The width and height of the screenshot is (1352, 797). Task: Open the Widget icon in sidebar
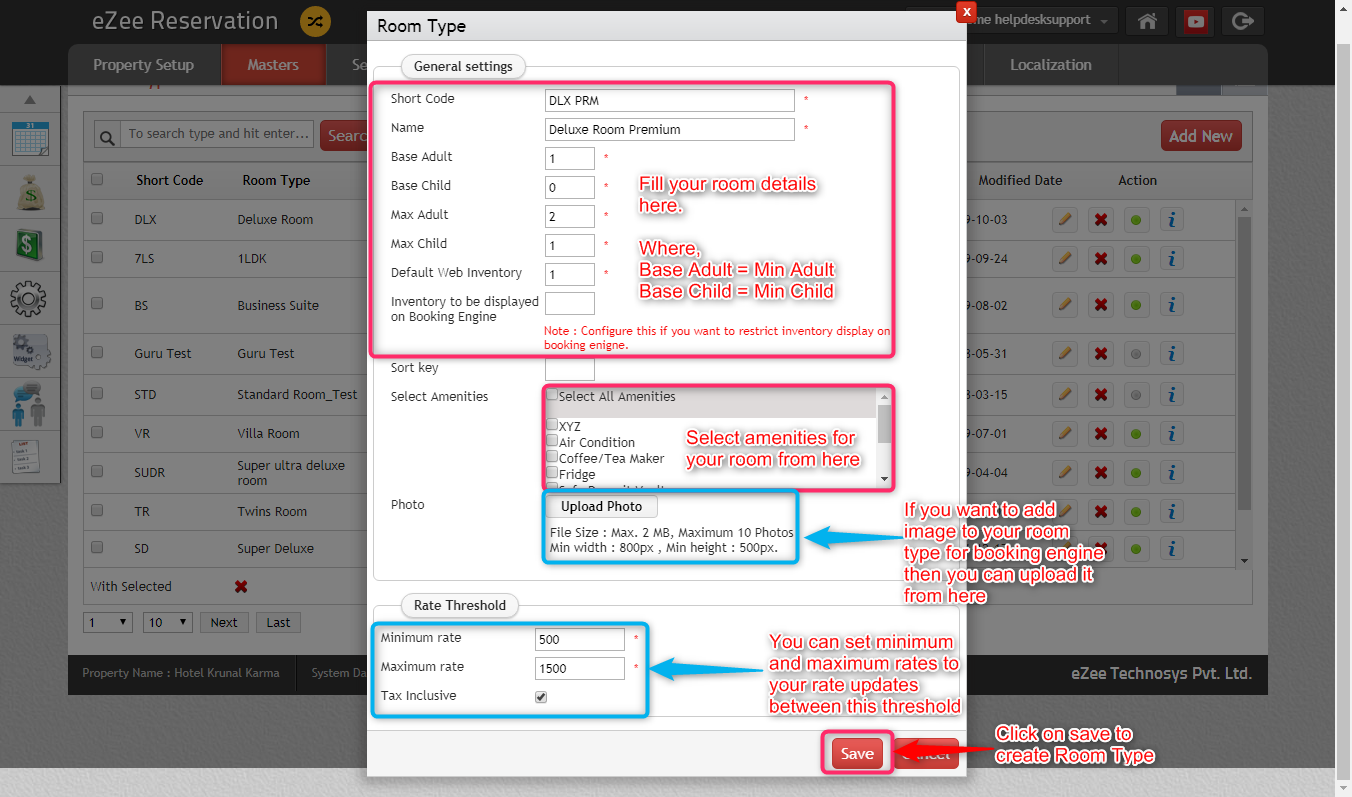pyautogui.click(x=30, y=352)
